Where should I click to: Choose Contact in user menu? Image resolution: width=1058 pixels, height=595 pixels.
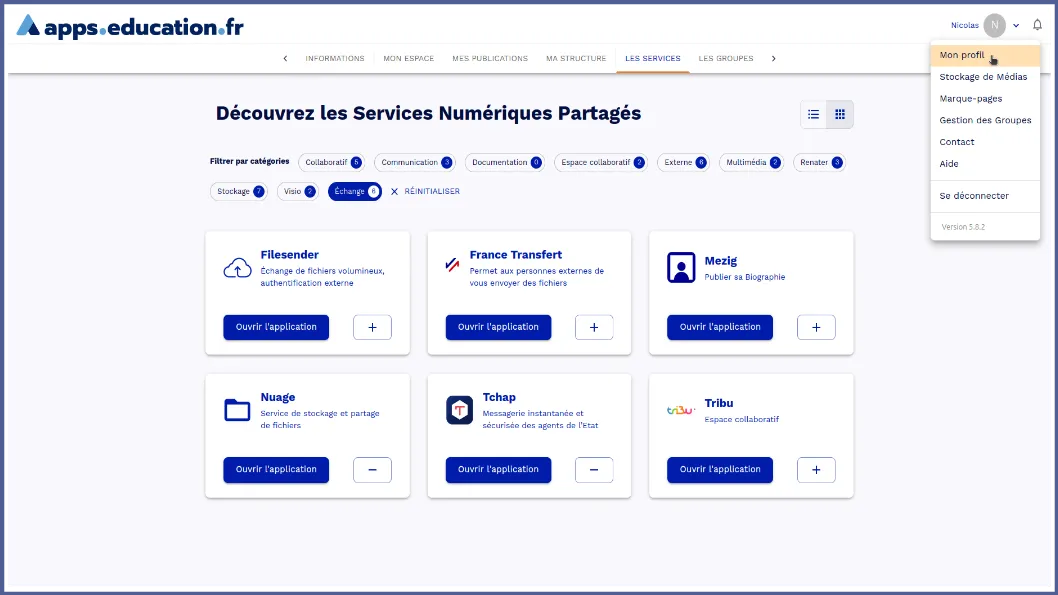pyautogui.click(x=985, y=142)
